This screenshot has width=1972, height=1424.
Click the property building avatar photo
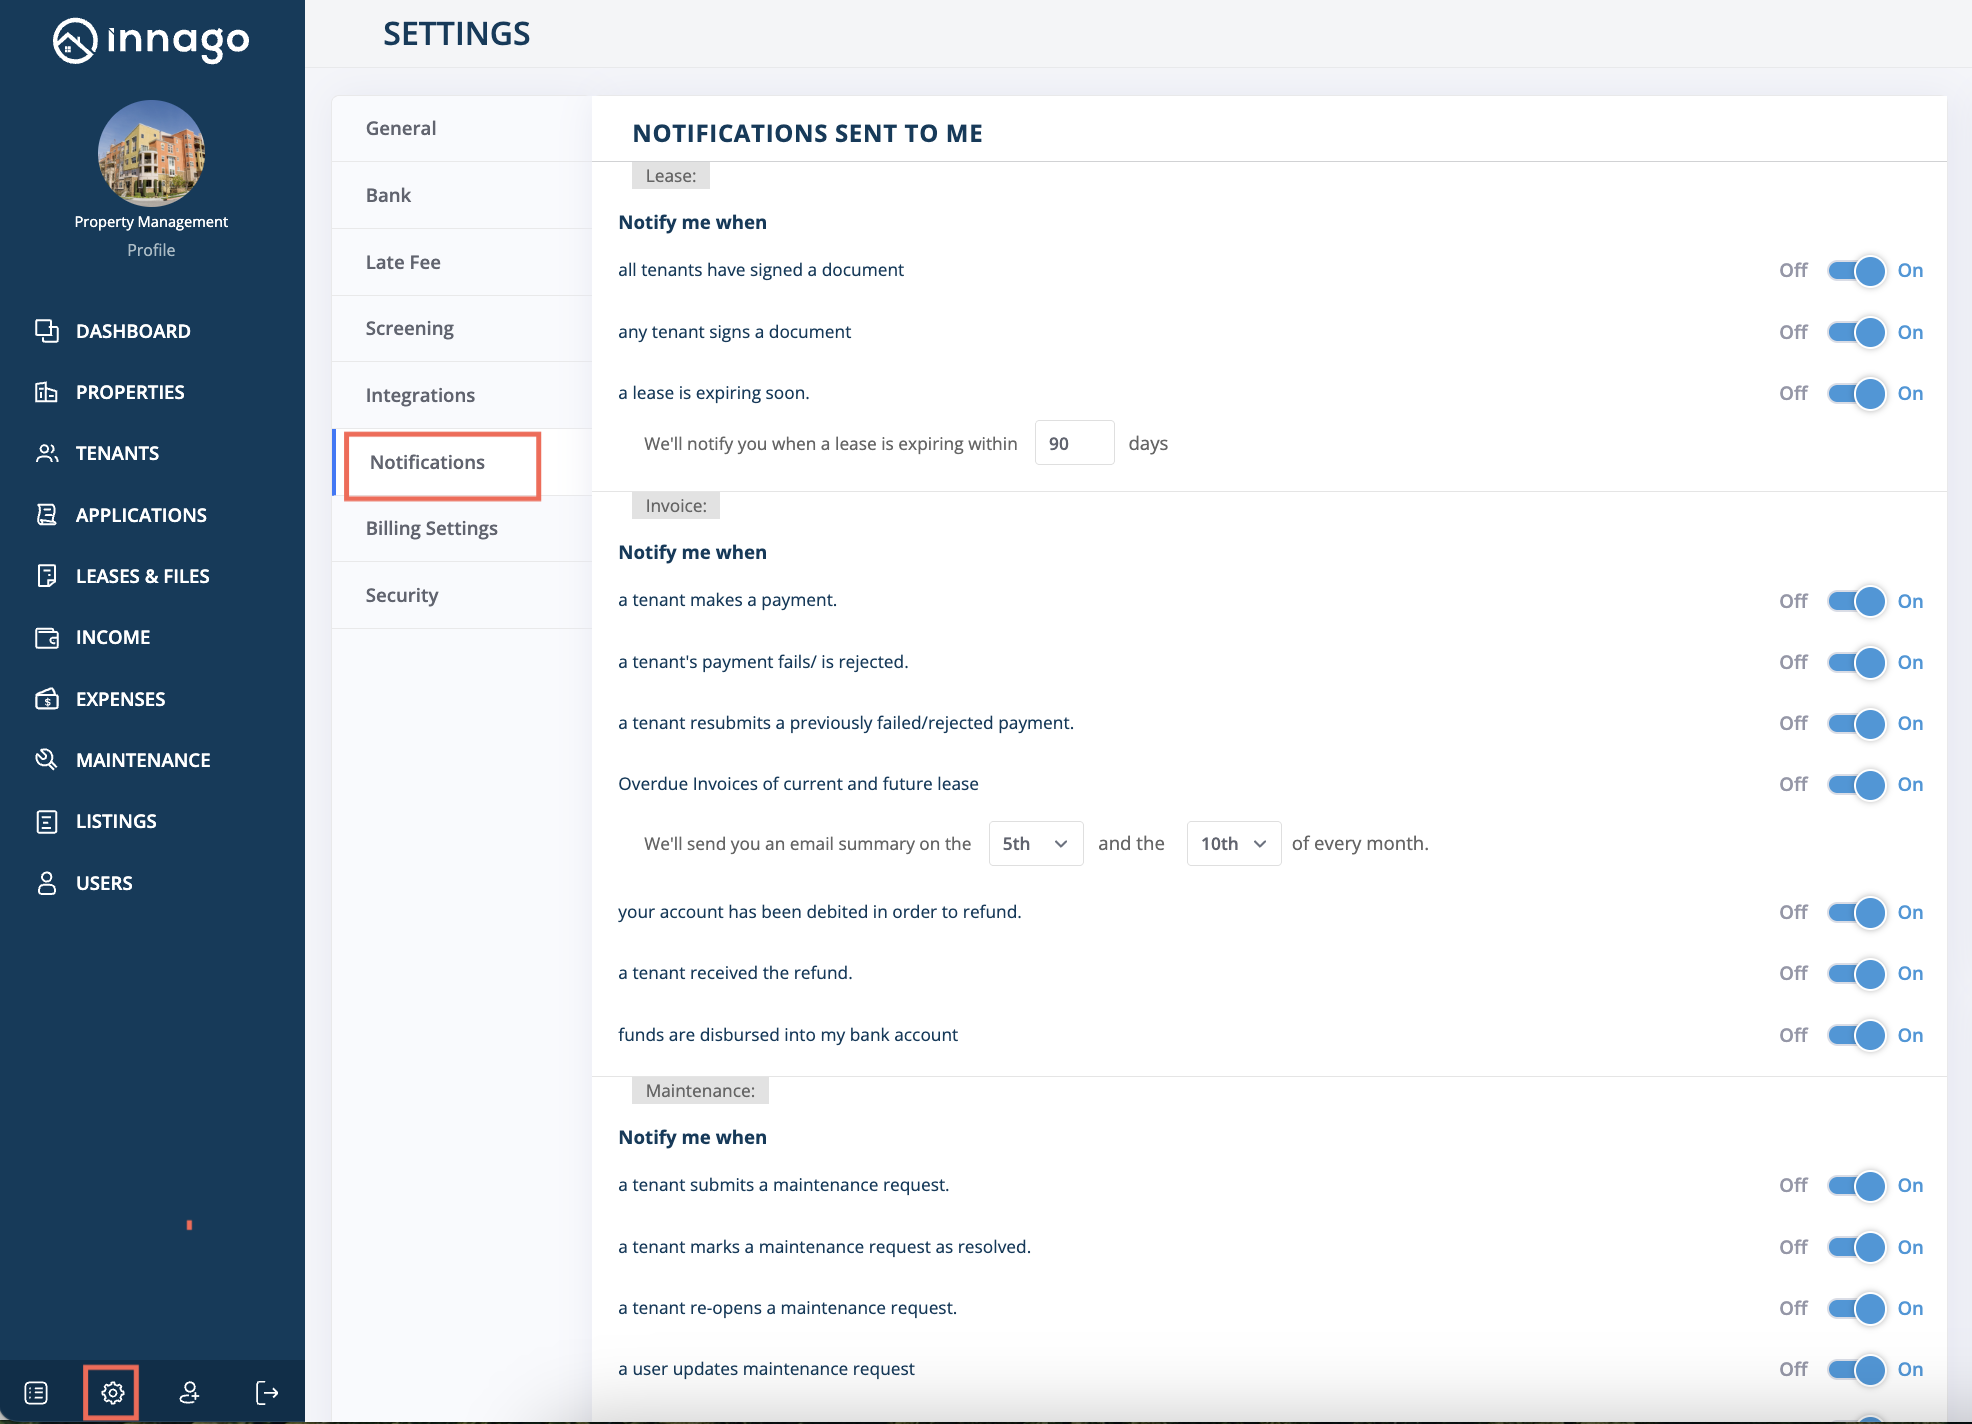[151, 153]
